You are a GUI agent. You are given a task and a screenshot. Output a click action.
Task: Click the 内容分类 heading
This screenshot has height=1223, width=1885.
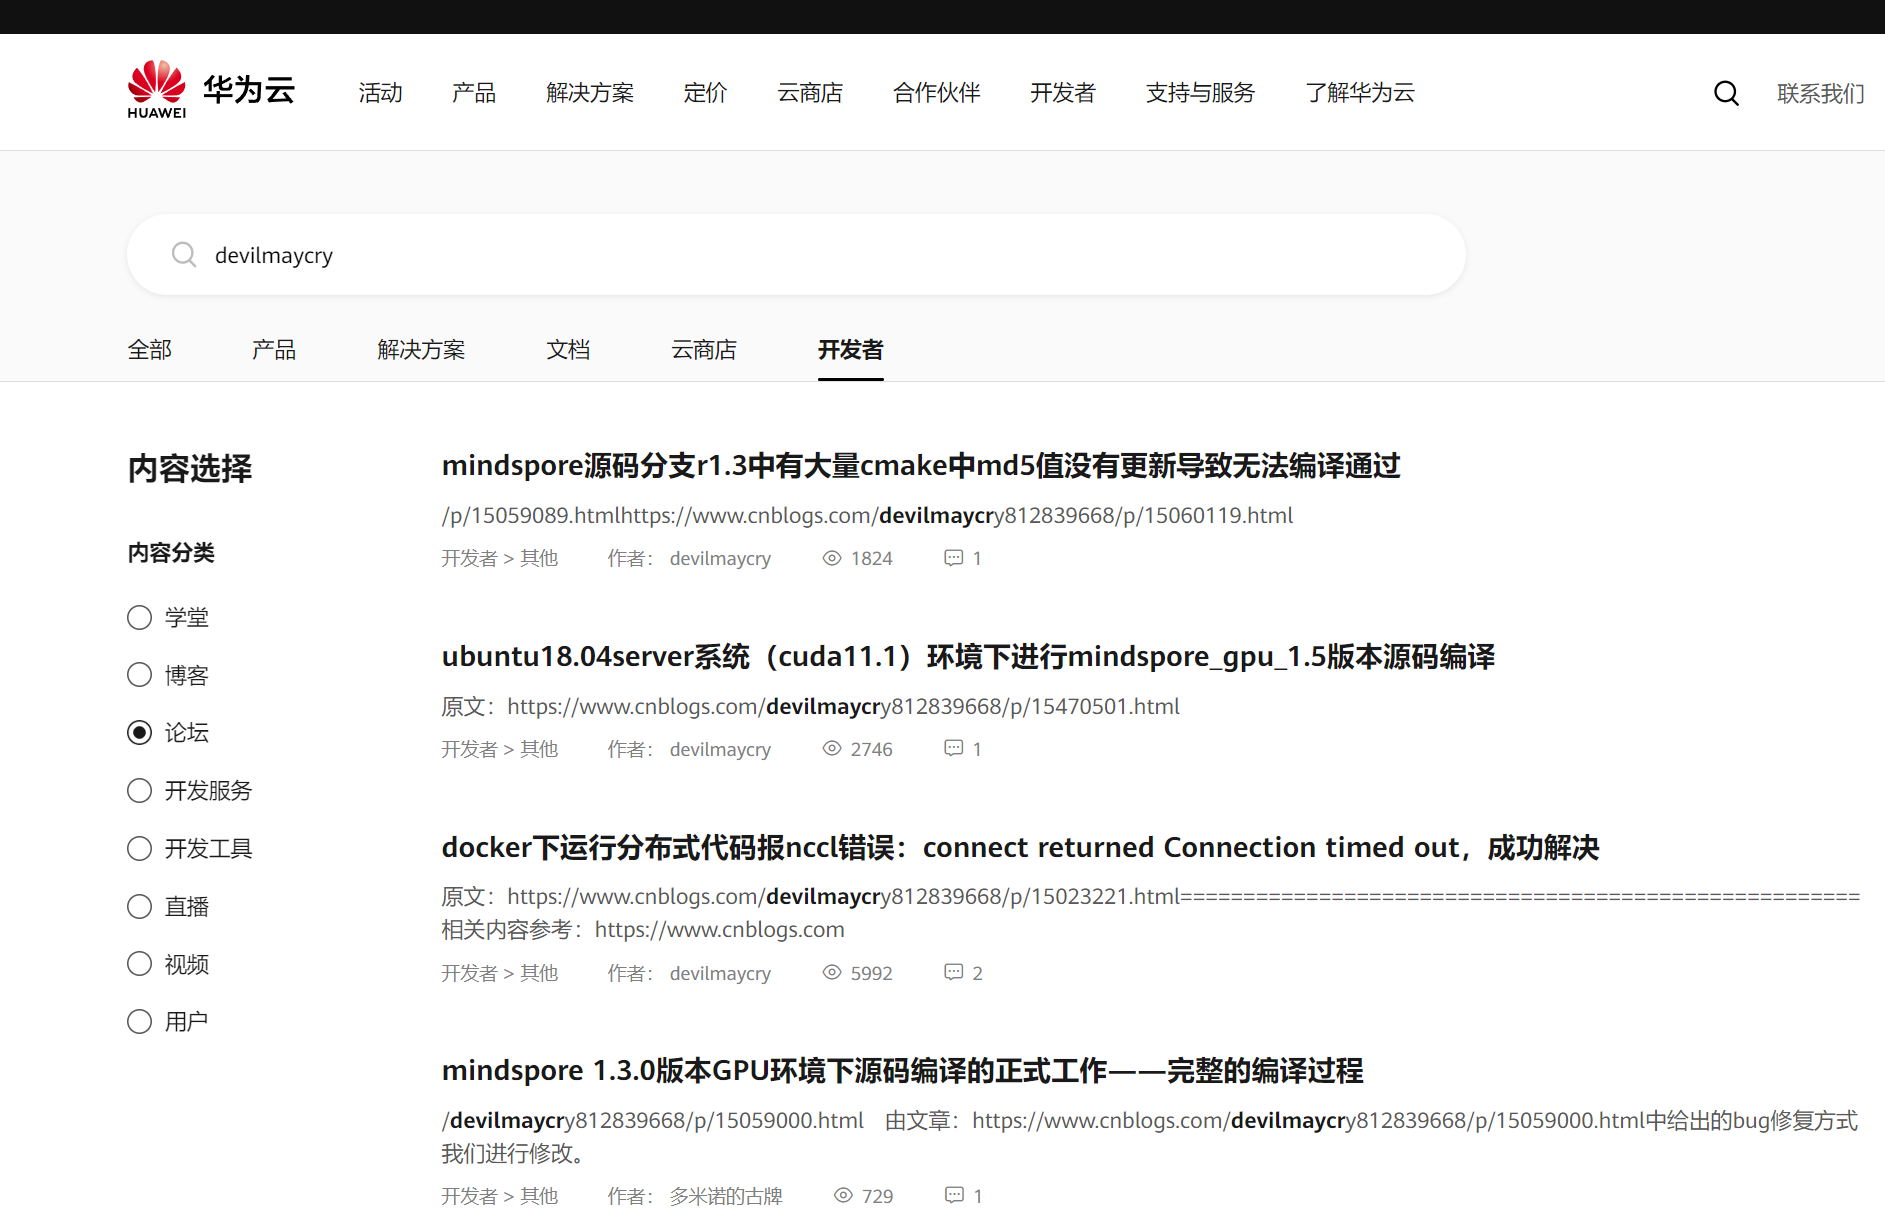(x=171, y=553)
